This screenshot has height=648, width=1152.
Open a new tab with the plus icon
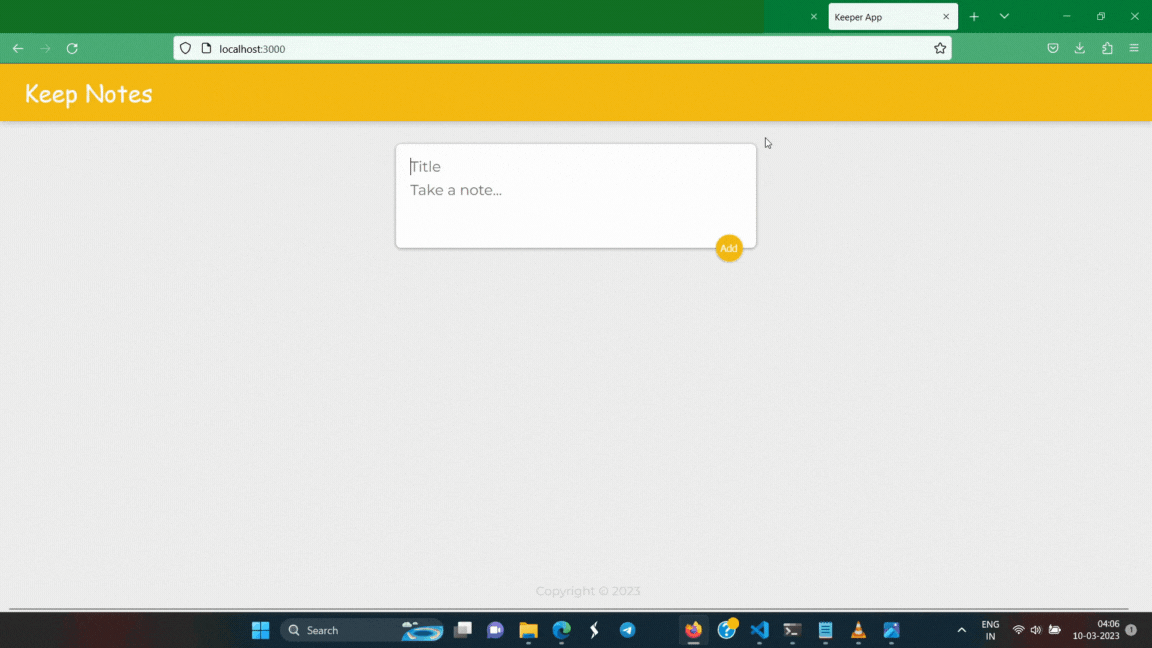974,16
